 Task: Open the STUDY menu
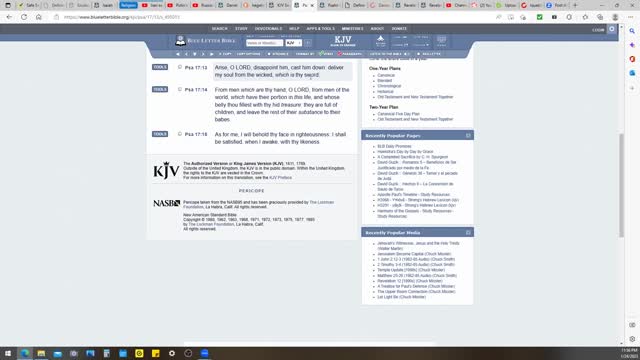(x=241, y=29)
